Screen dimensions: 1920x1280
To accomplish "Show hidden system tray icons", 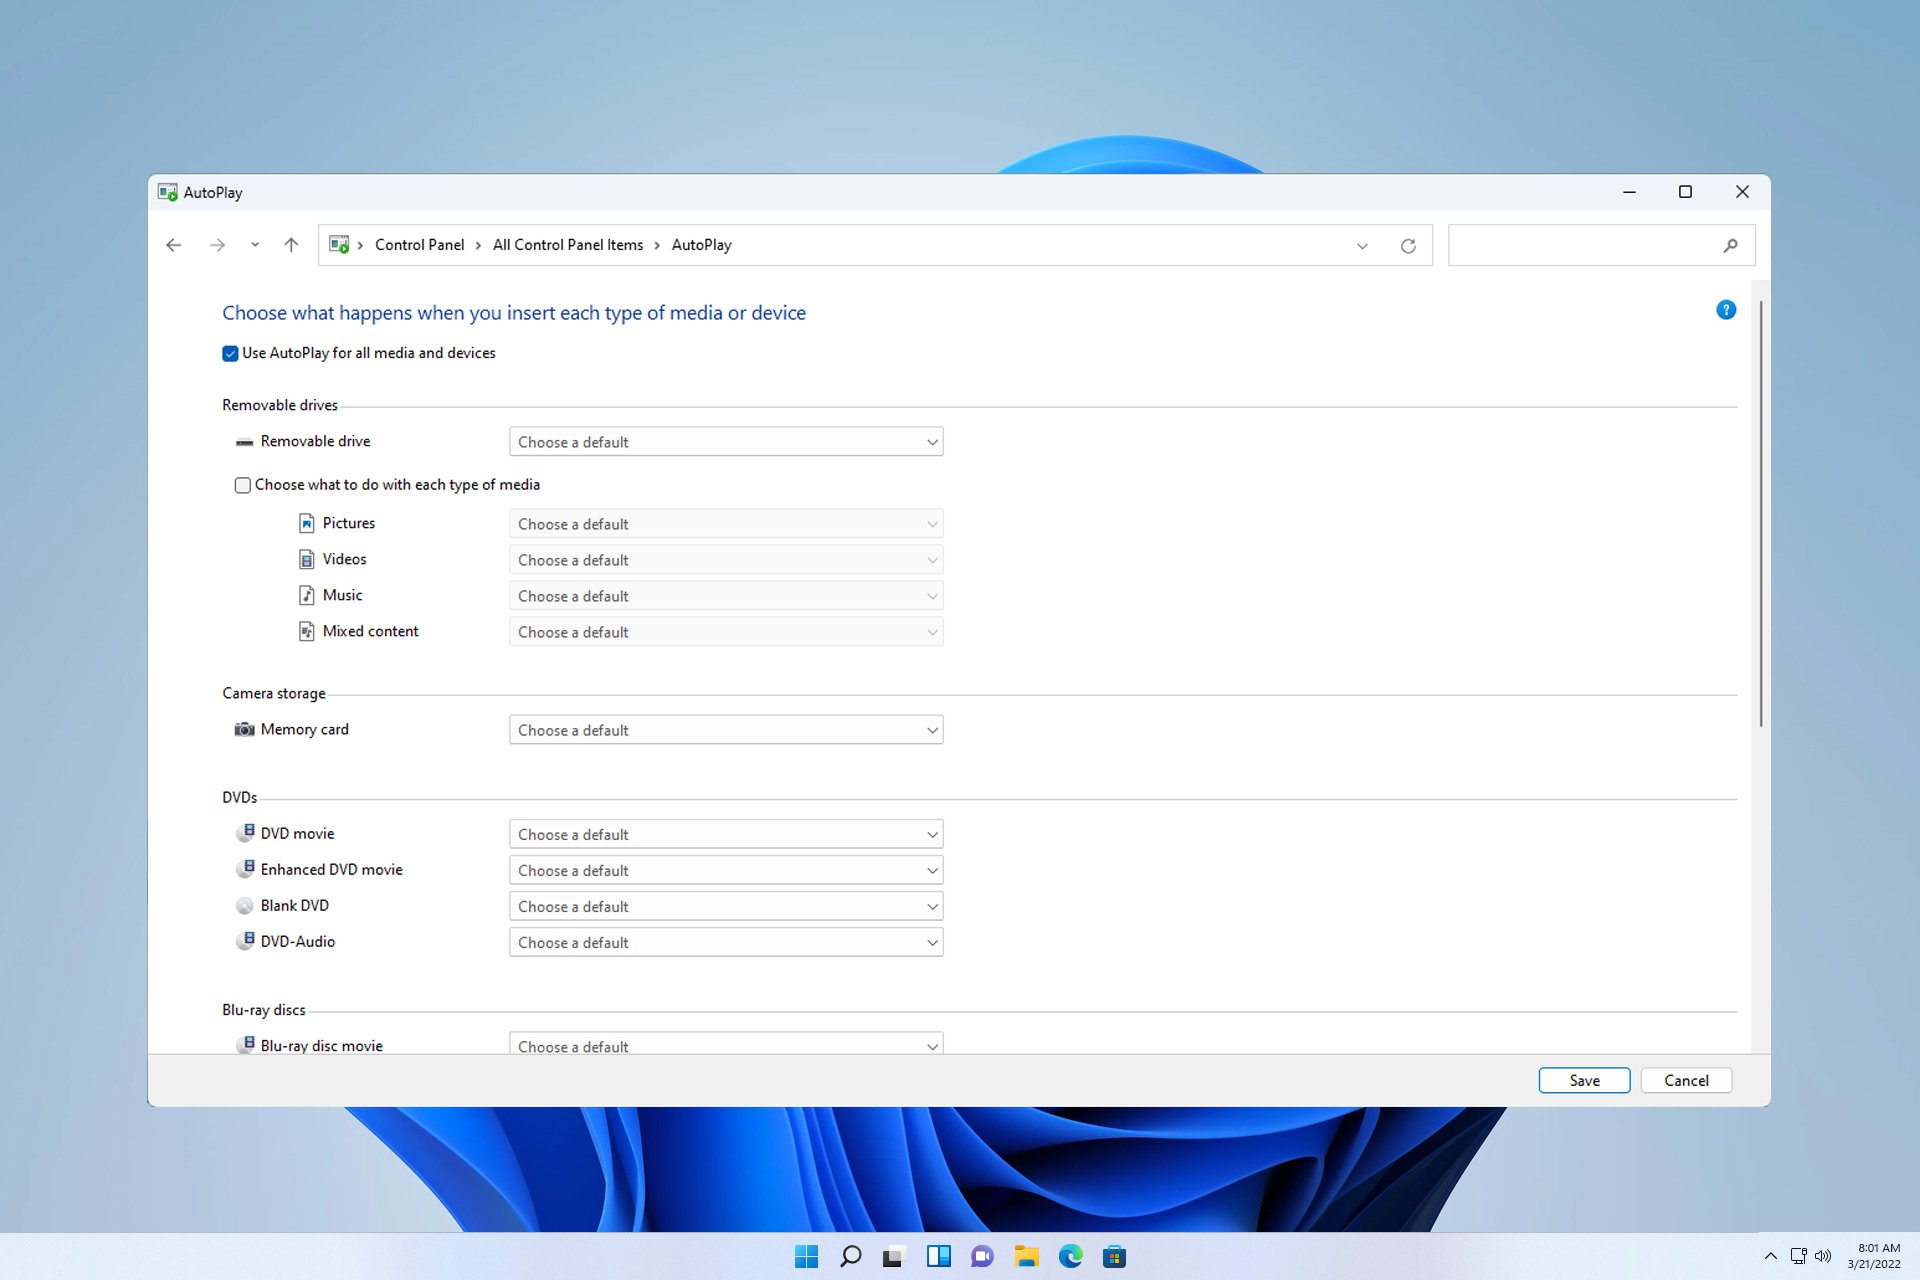I will pos(1771,1256).
